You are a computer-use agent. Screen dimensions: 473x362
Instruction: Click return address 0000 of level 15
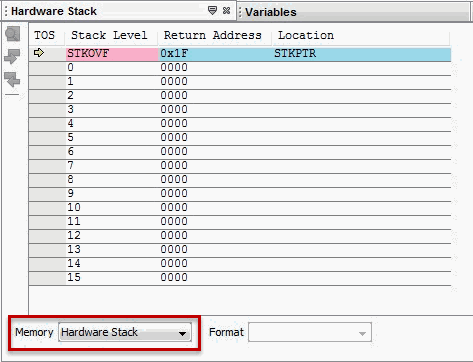pyautogui.click(x=174, y=278)
